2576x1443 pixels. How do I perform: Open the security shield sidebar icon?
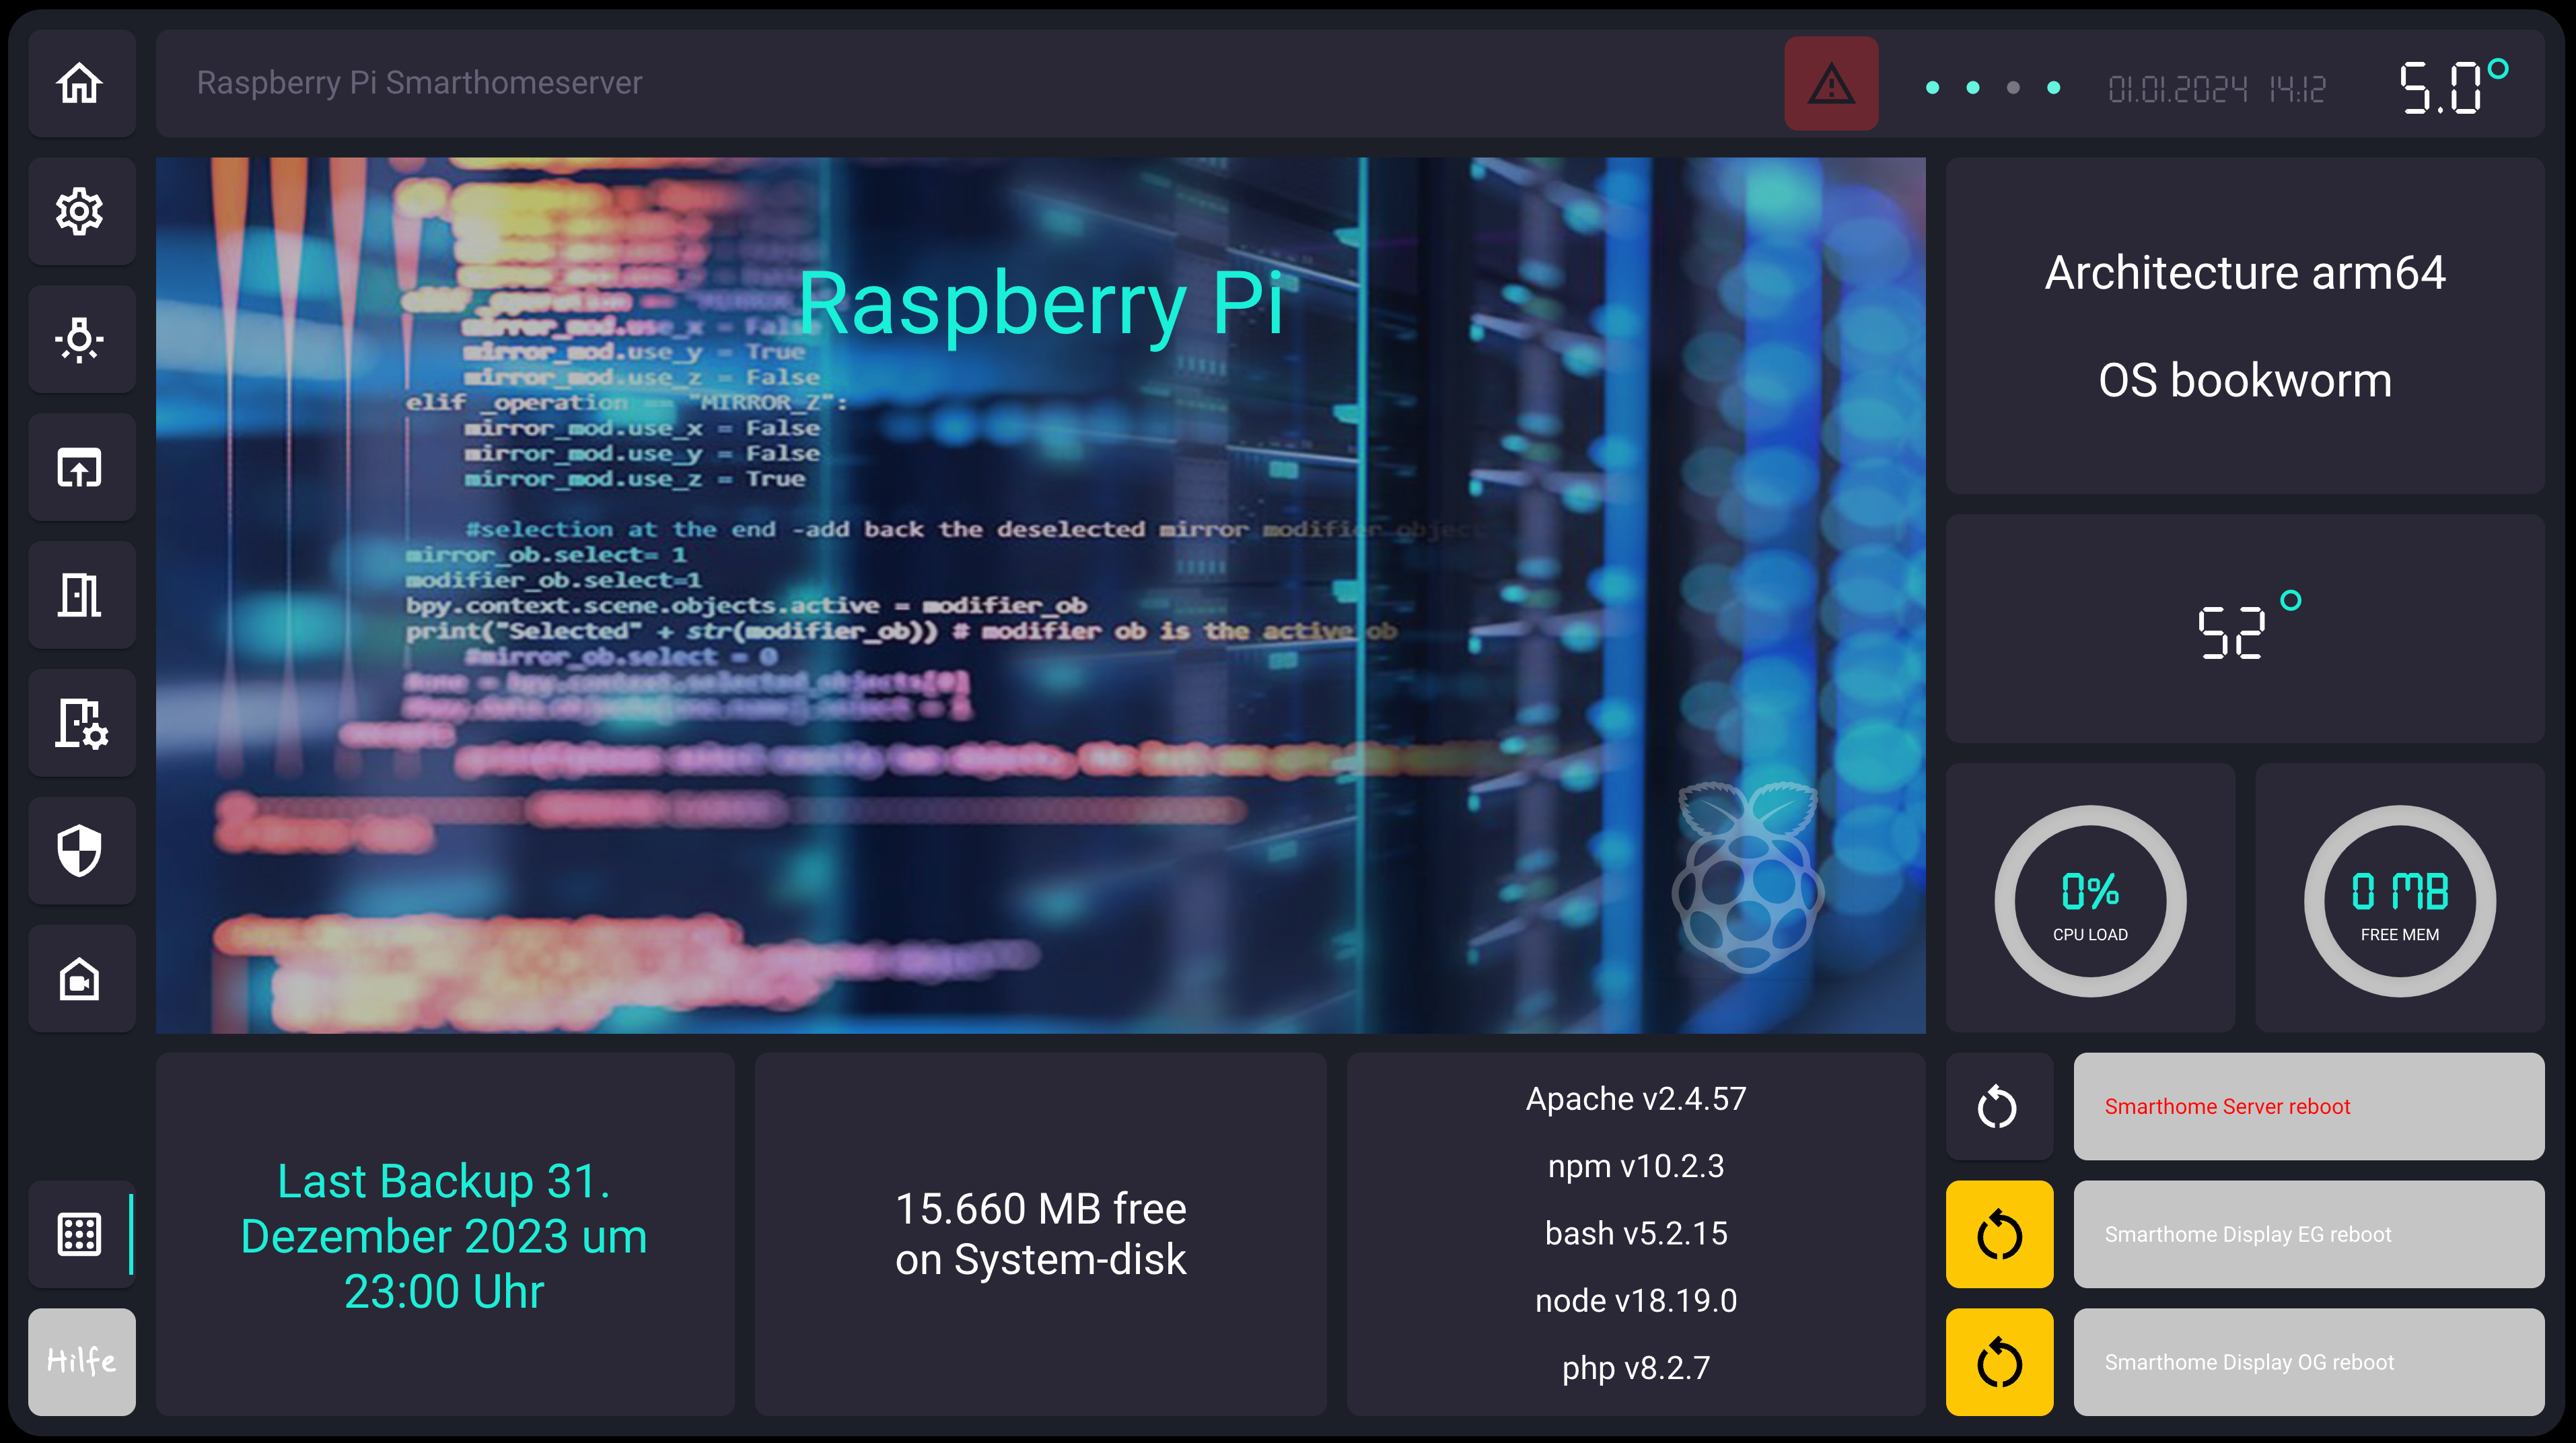click(x=80, y=851)
